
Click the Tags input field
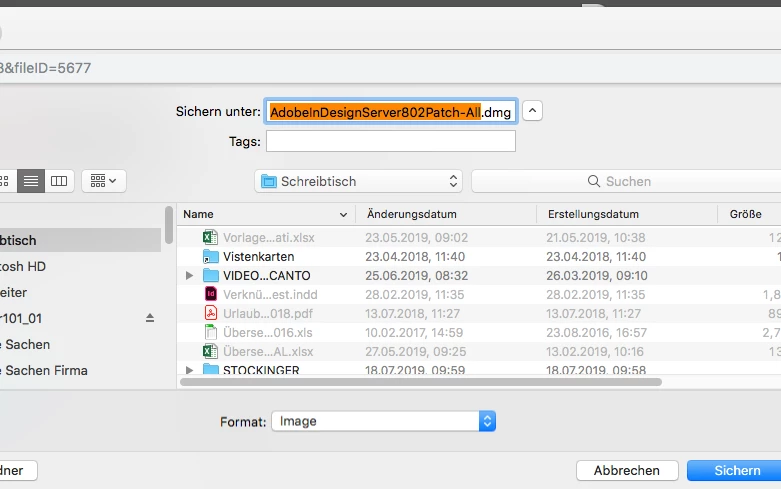(x=390, y=141)
